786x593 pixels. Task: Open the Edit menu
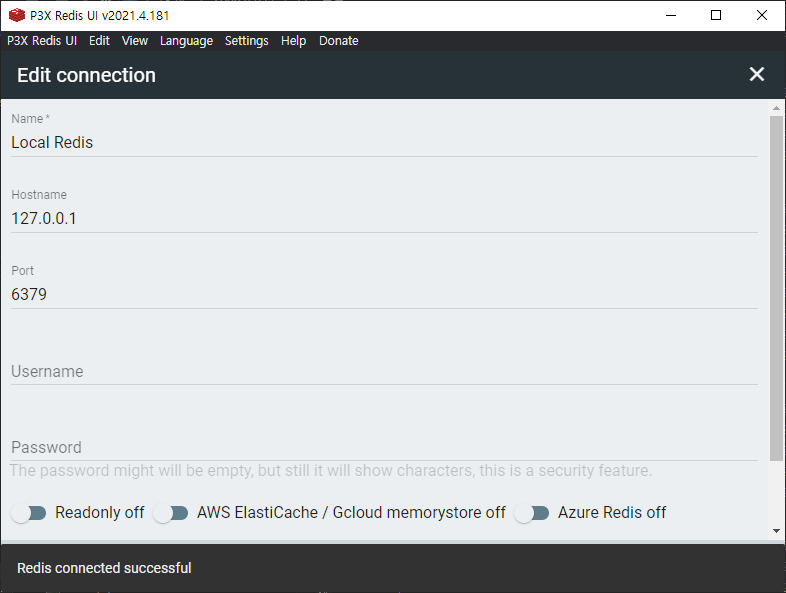coord(99,41)
